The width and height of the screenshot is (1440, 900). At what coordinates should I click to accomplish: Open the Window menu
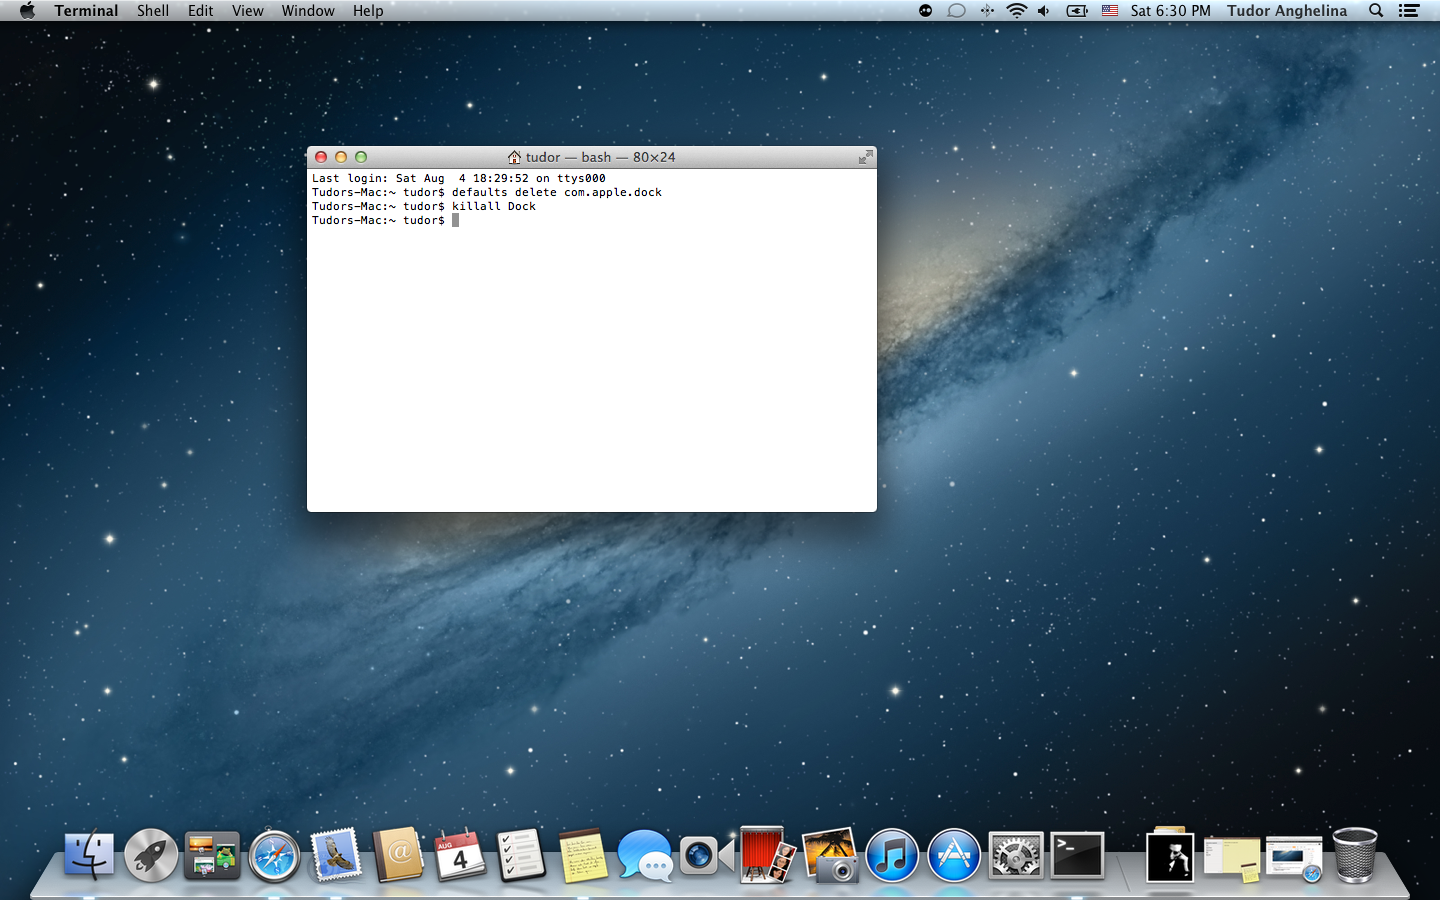click(307, 10)
